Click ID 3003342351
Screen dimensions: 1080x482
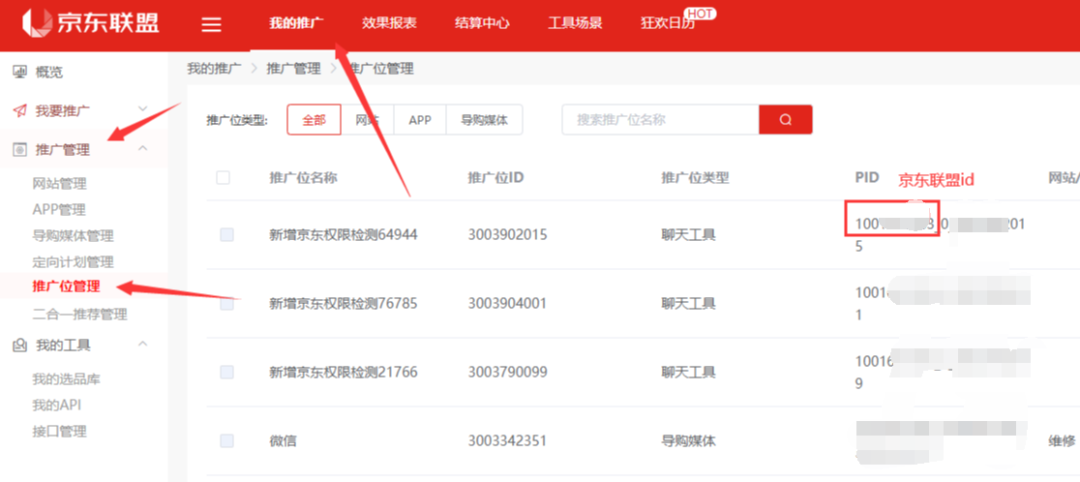(x=507, y=441)
